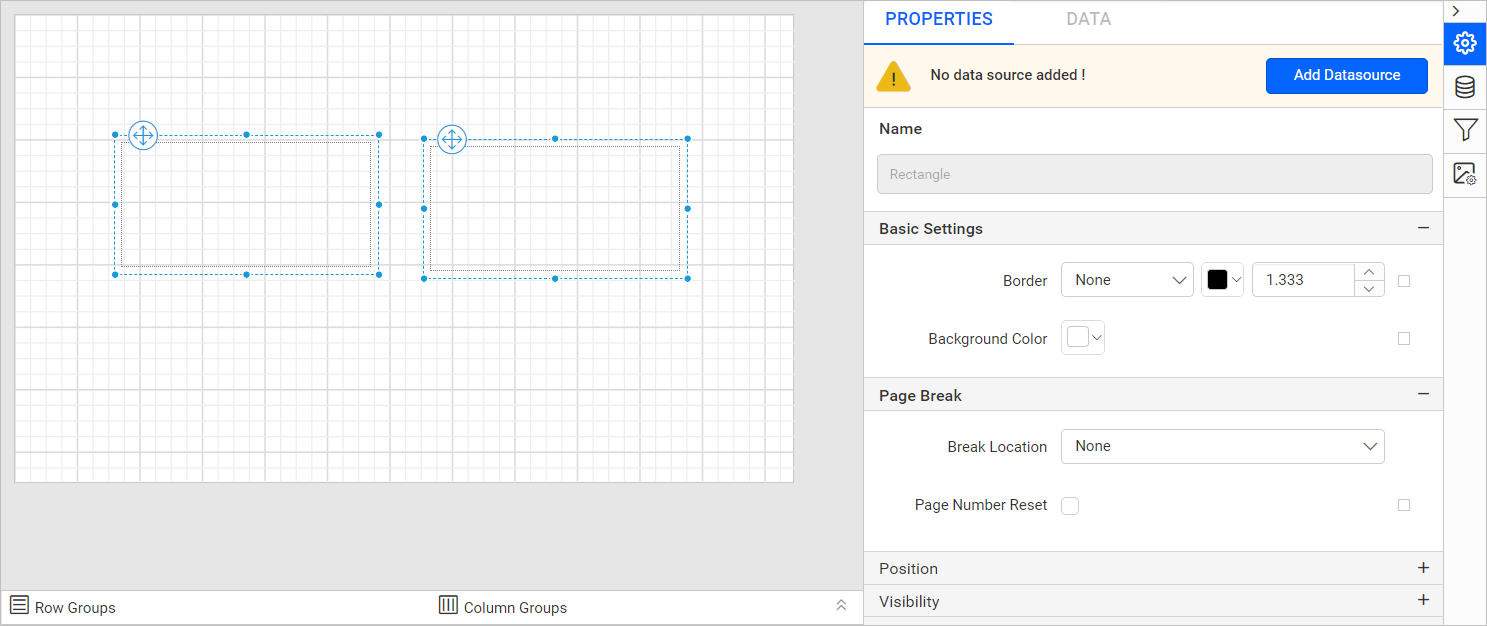Toggle the small square beside Border width
Viewport: 1487px width, 626px height.
click(x=1404, y=281)
